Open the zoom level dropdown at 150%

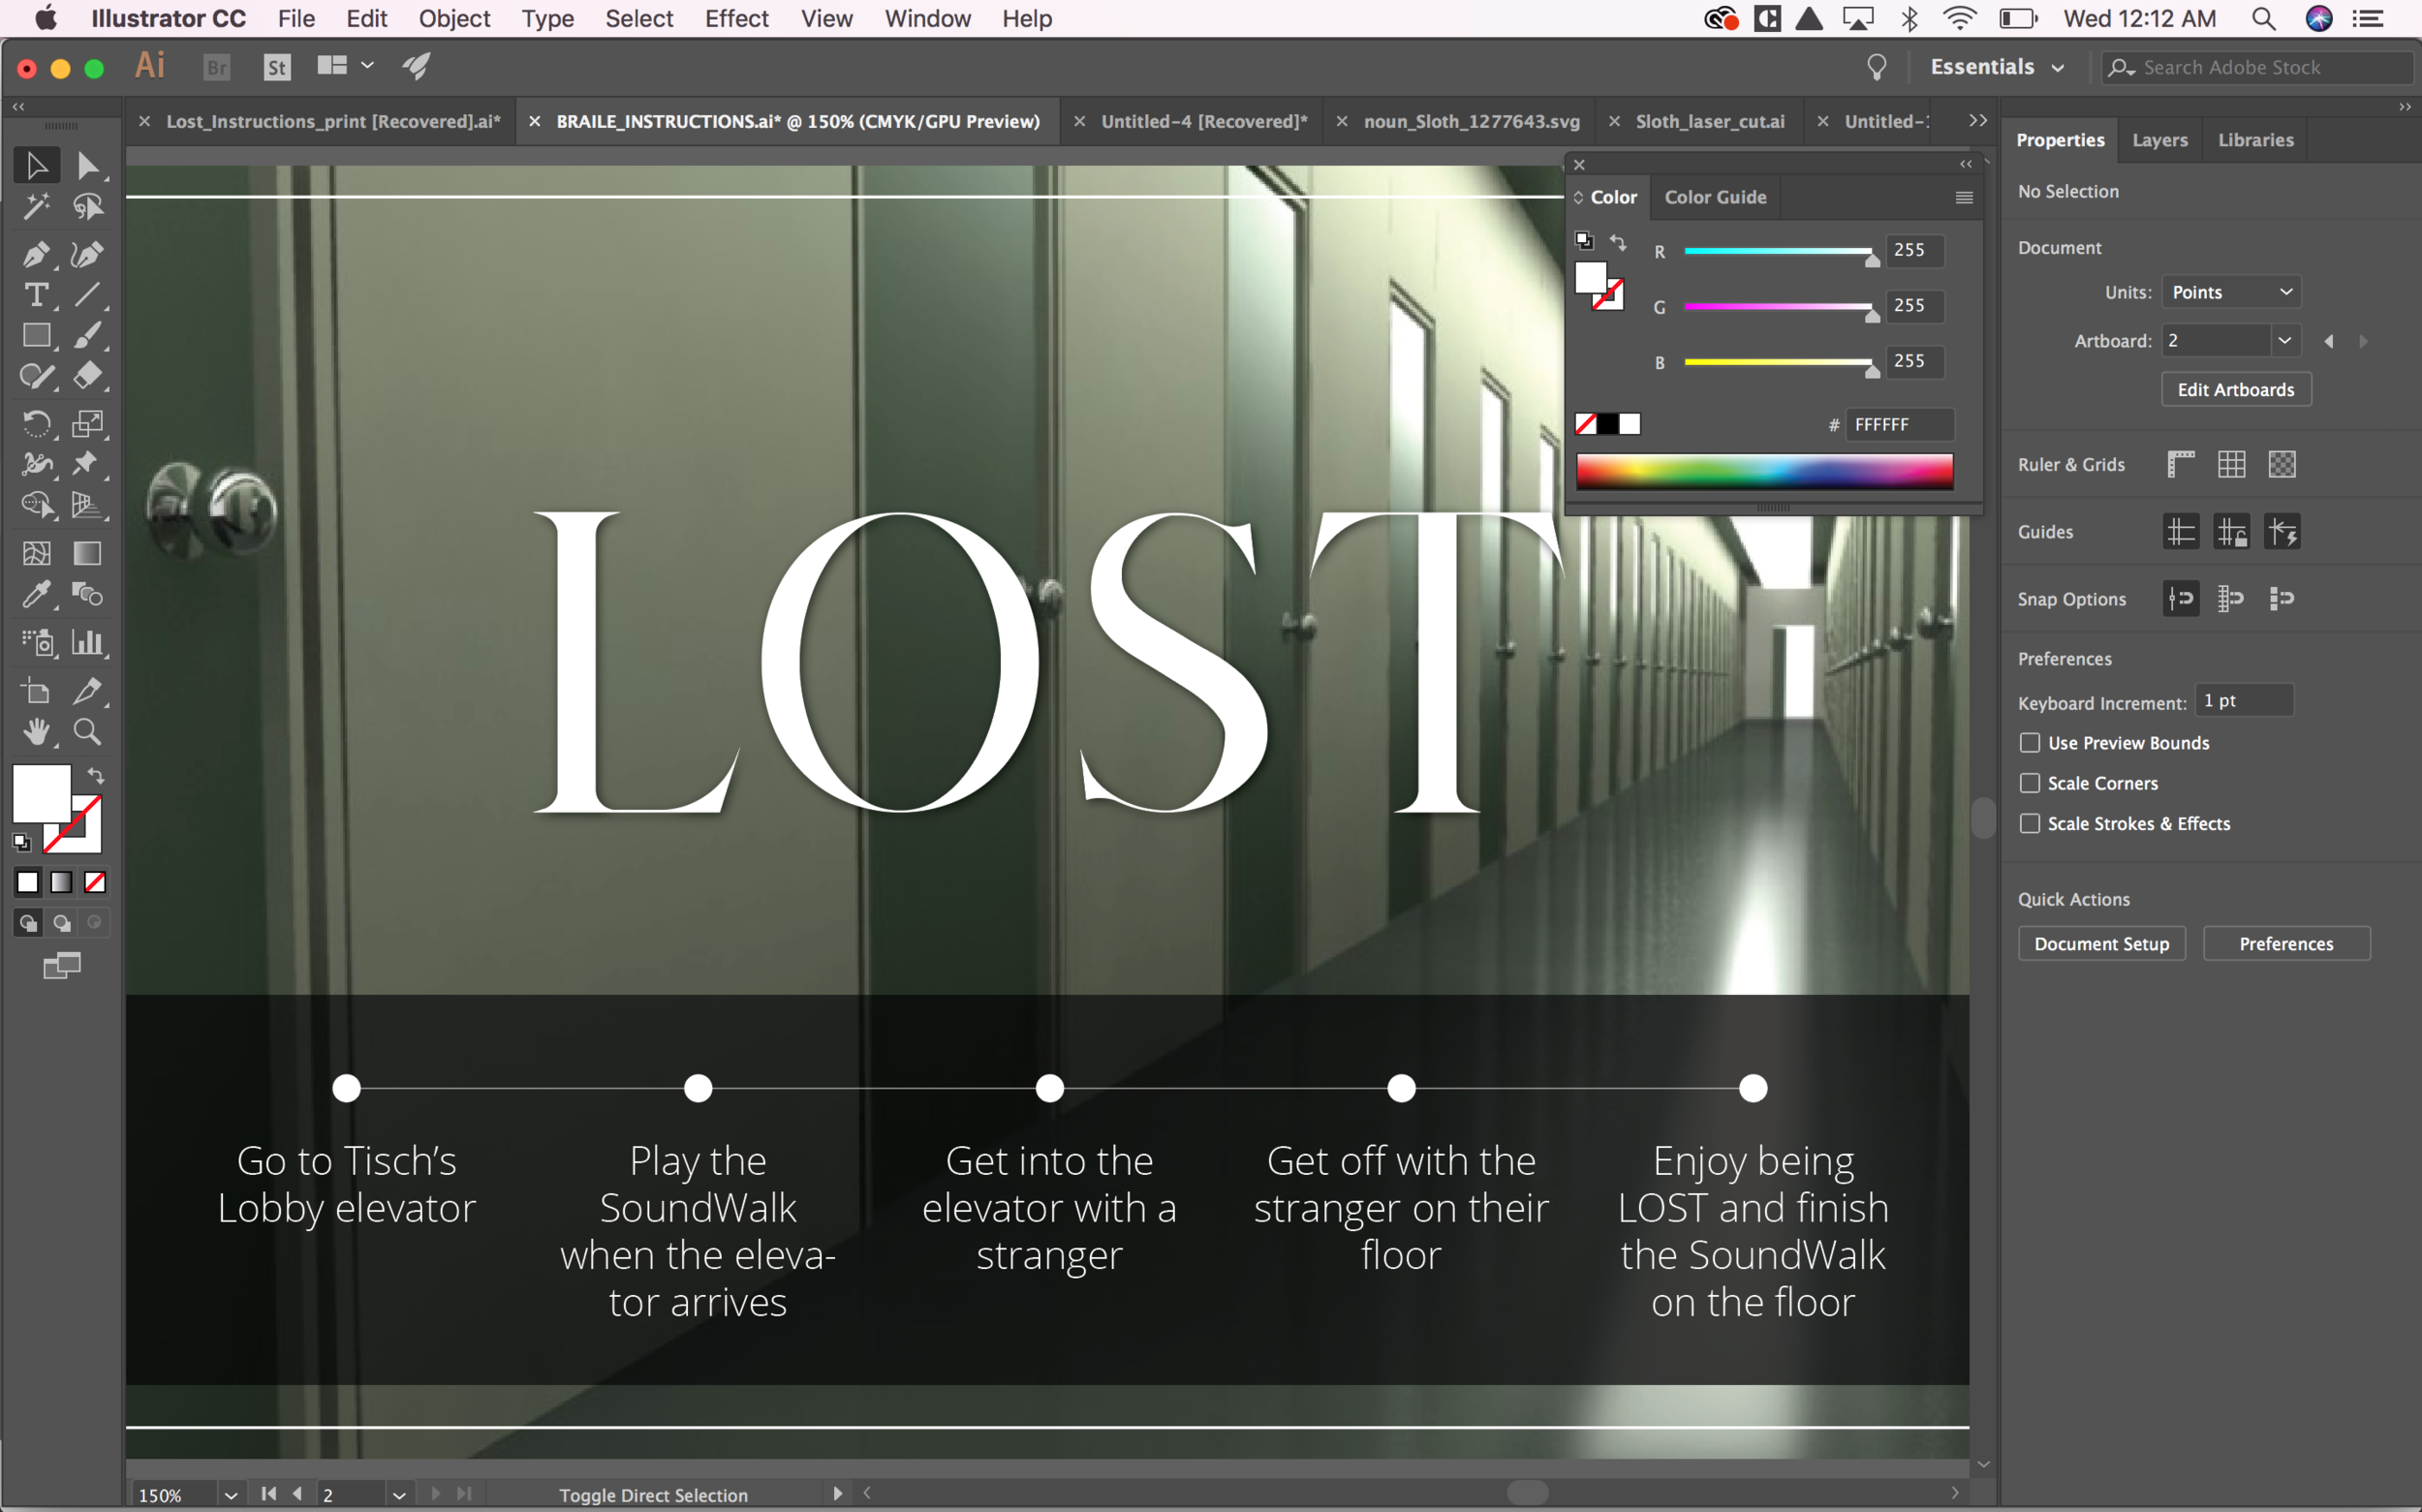coord(231,1495)
